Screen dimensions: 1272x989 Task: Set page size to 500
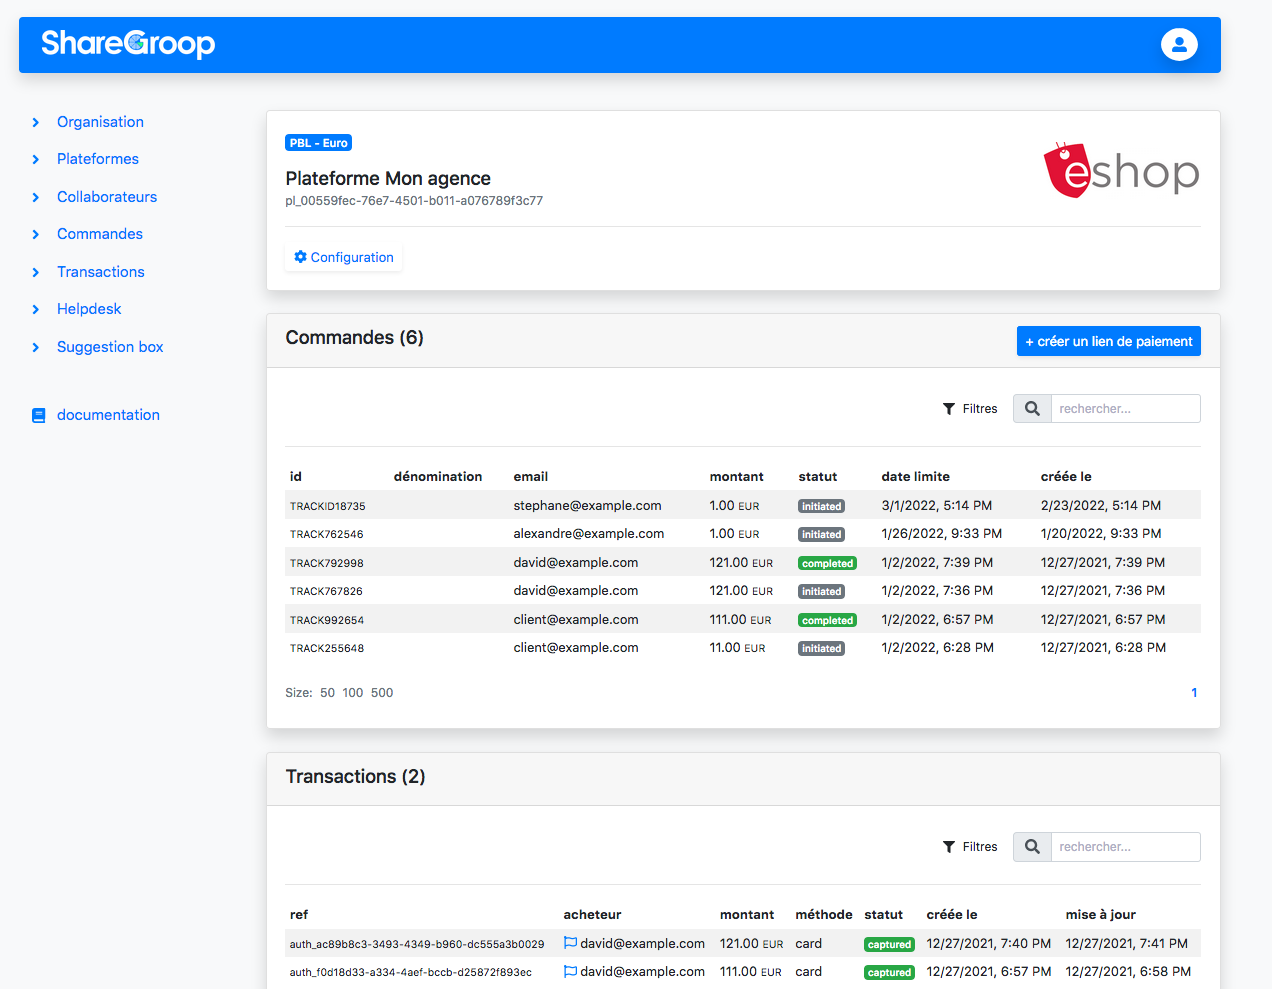382,693
